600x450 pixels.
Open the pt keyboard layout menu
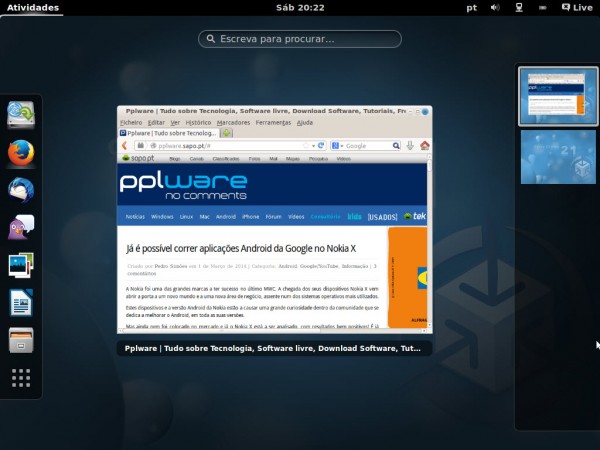pos(471,8)
